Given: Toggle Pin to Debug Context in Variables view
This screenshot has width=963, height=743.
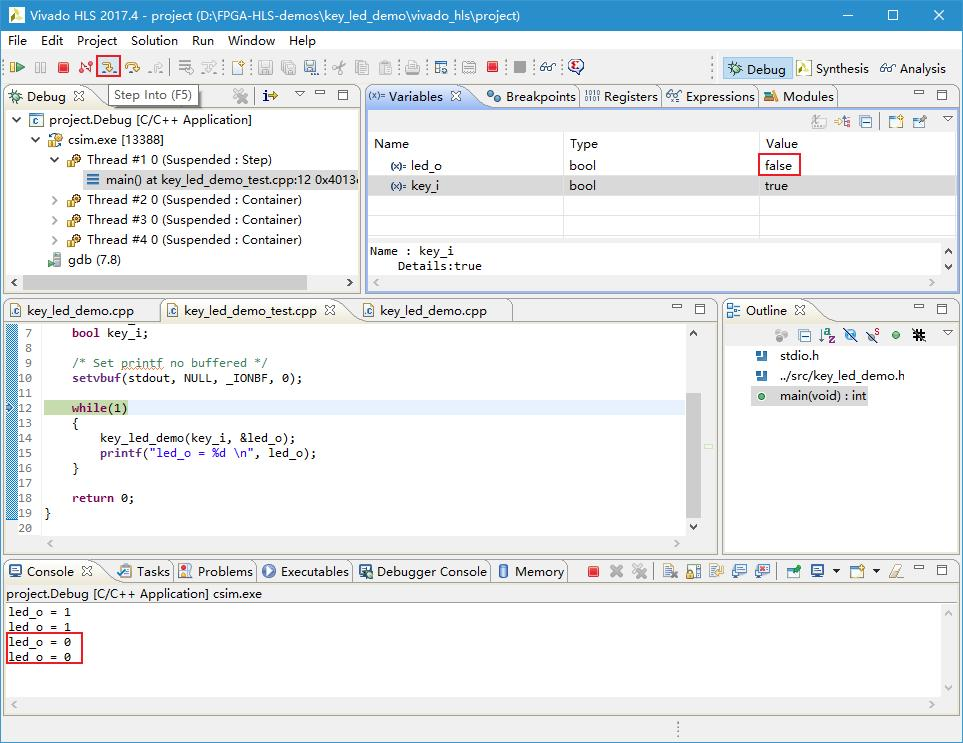Looking at the screenshot, I should click(x=919, y=122).
